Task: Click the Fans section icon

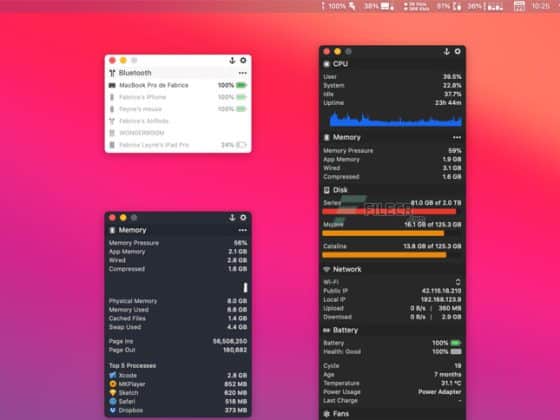Action: point(326,414)
